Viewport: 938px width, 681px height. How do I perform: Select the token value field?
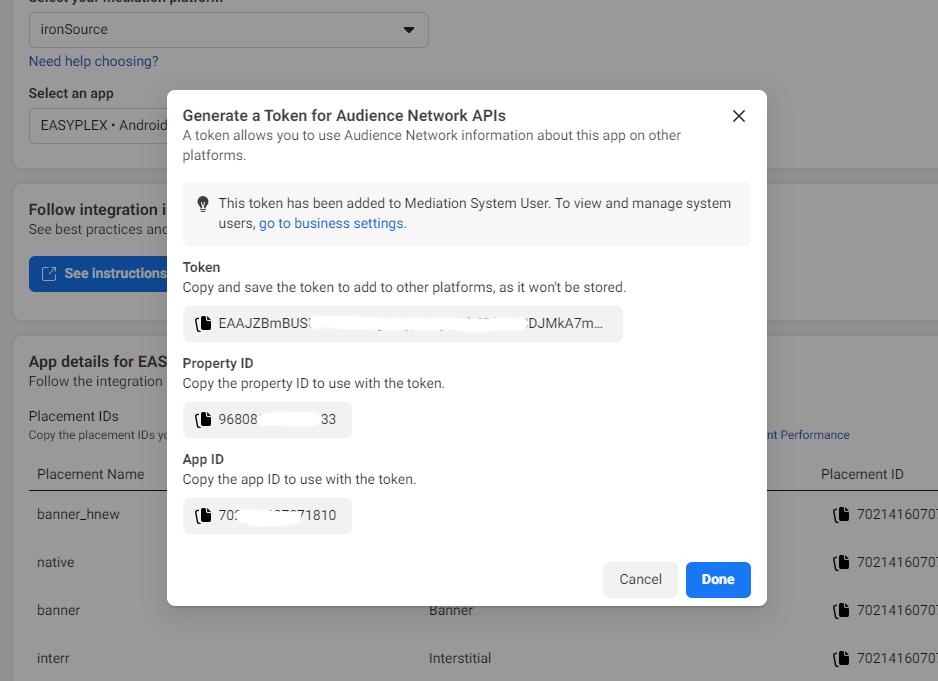click(411, 324)
